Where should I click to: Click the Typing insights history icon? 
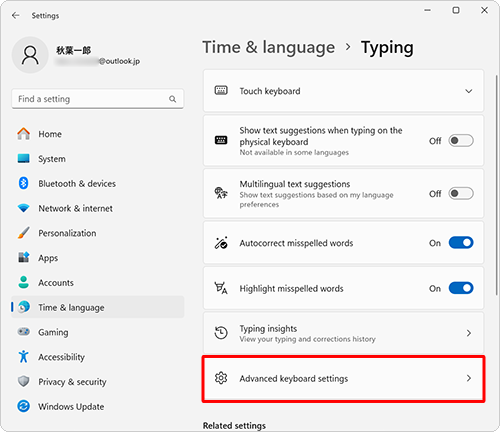tap(221, 333)
